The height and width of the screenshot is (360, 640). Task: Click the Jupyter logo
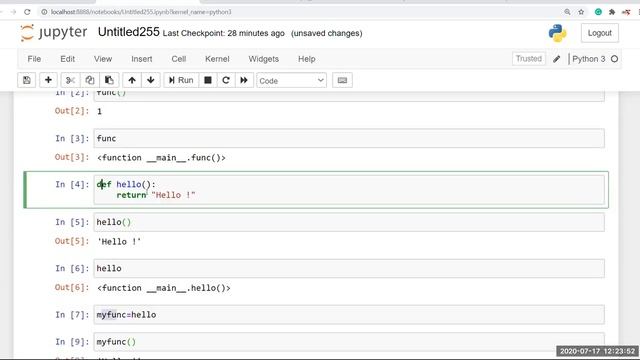tap(53, 33)
